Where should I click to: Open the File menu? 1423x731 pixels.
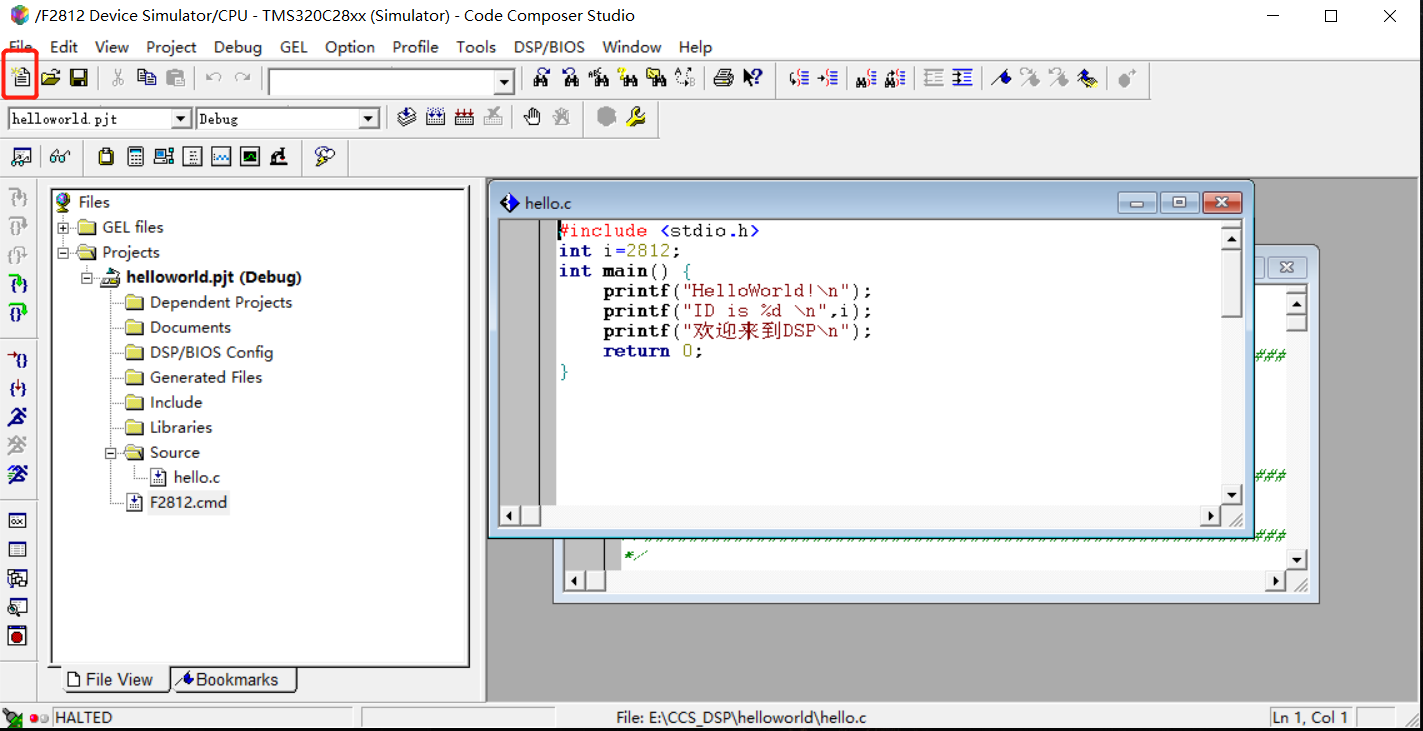click(x=21, y=47)
